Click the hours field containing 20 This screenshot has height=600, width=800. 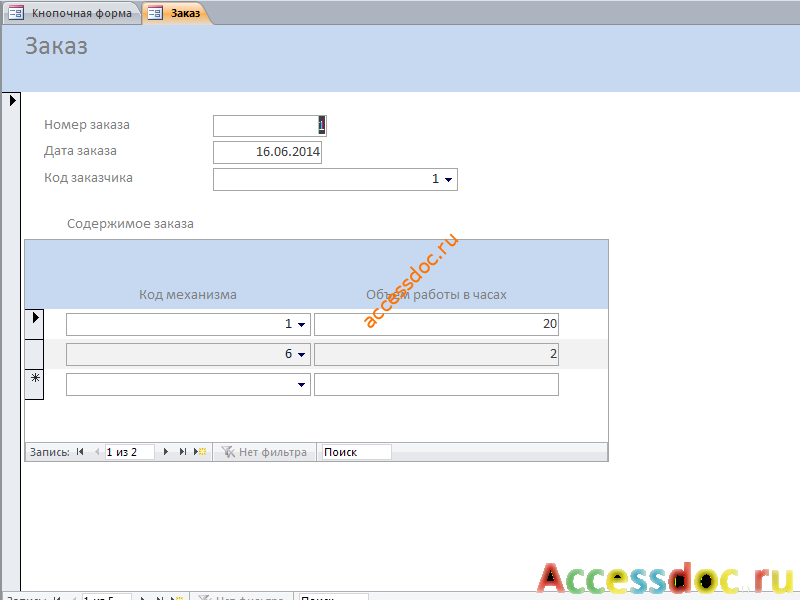point(436,324)
